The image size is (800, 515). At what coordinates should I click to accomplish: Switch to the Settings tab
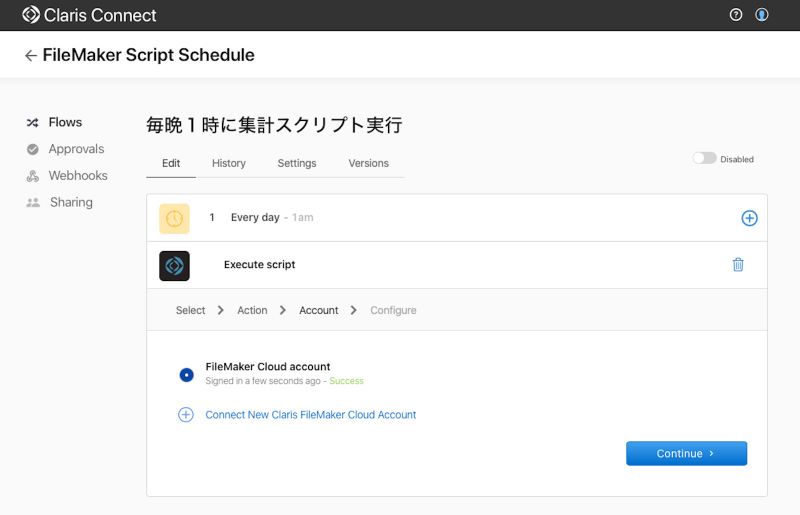[x=297, y=163]
